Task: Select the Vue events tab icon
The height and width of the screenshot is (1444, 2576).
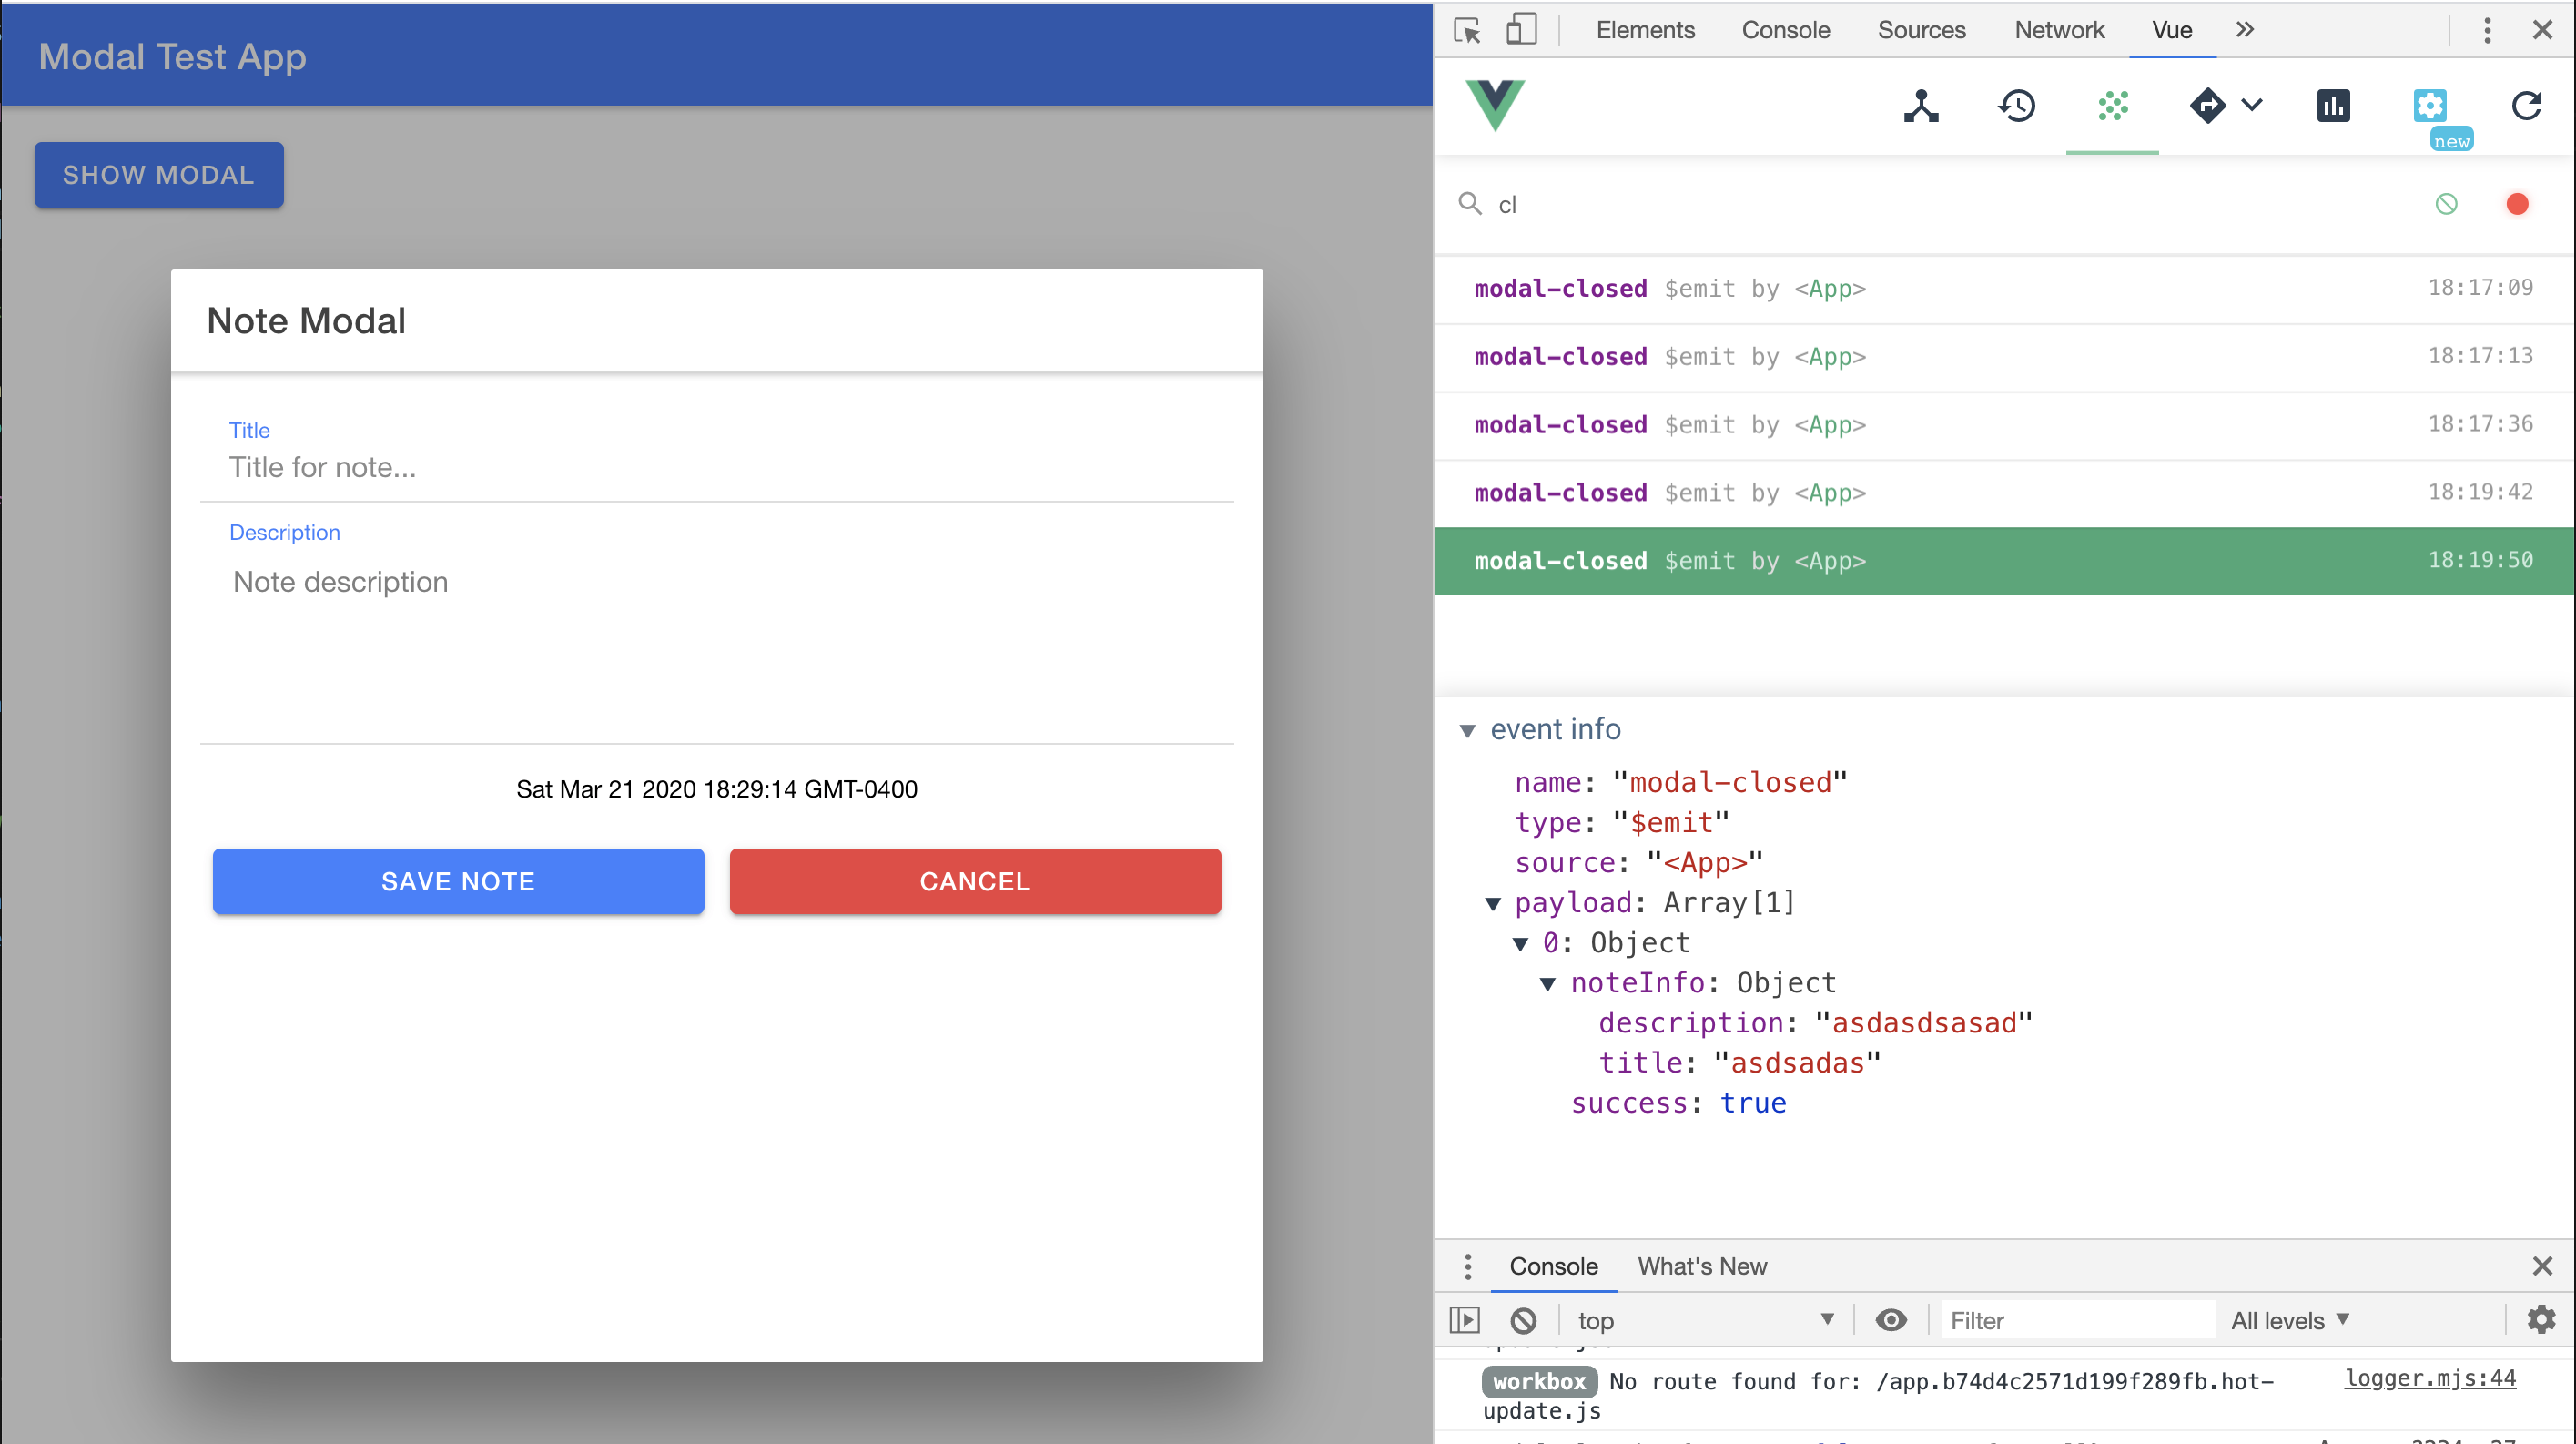Action: (2112, 105)
